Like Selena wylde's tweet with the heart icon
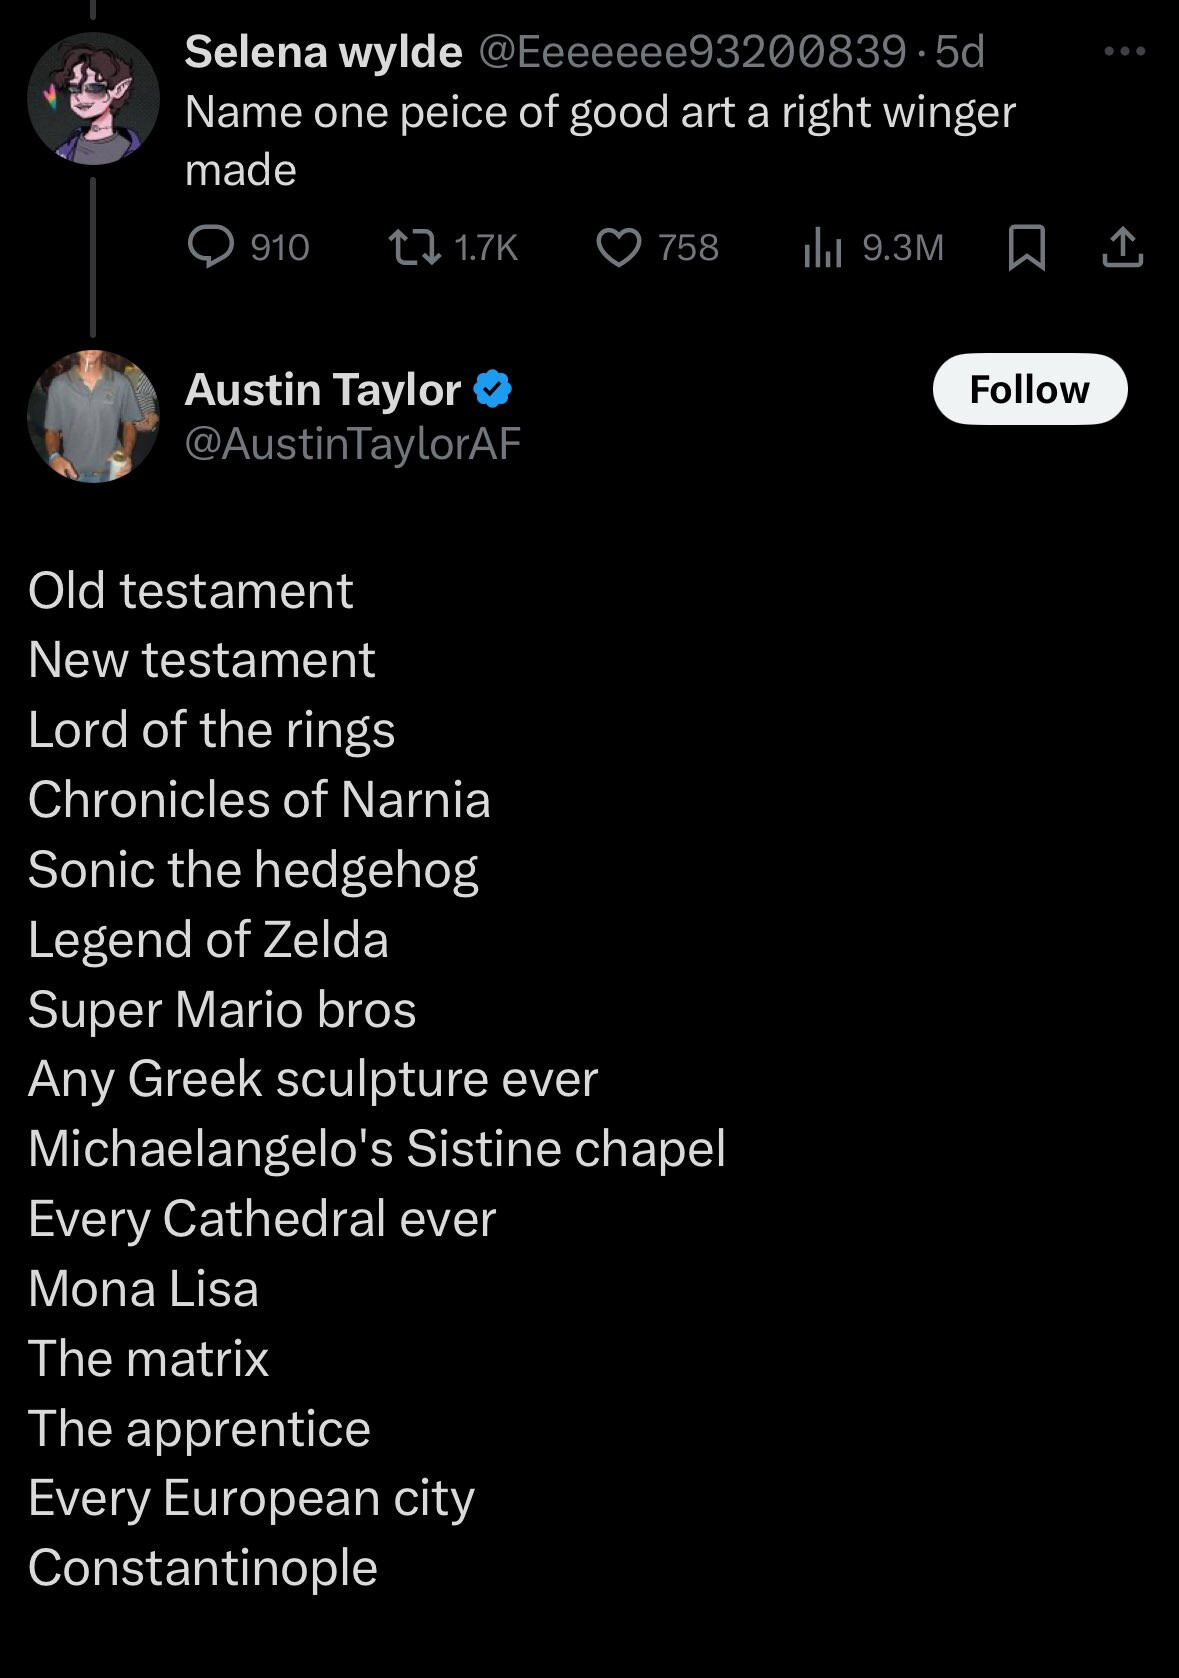Image resolution: width=1179 pixels, height=1678 pixels. click(619, 247)
